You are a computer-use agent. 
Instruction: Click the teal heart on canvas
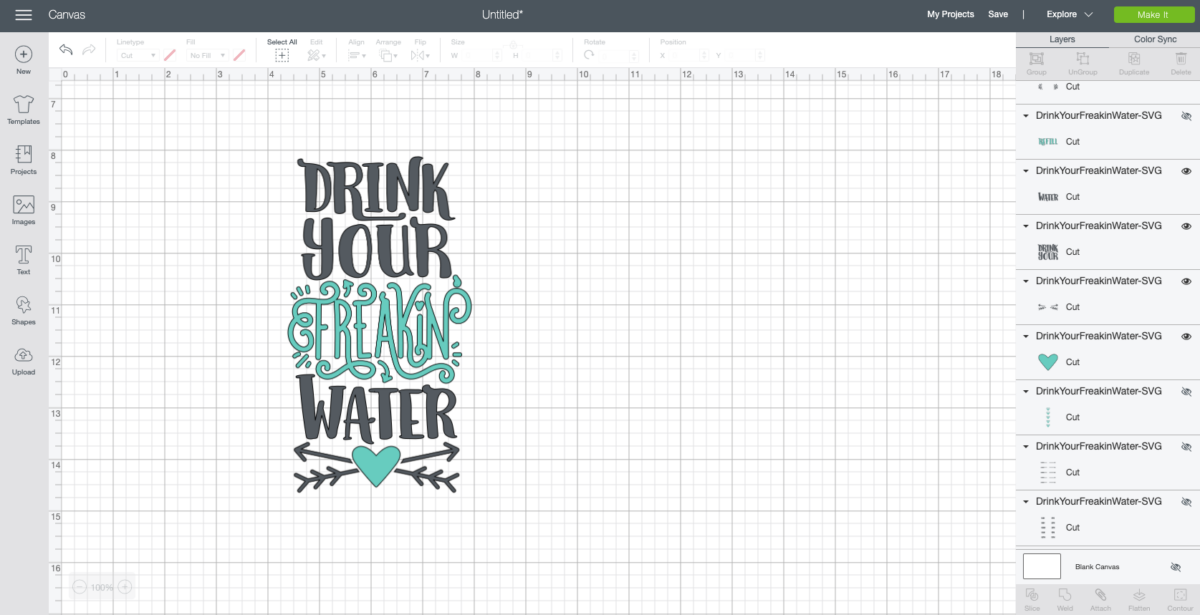click(x=376, y=465)
